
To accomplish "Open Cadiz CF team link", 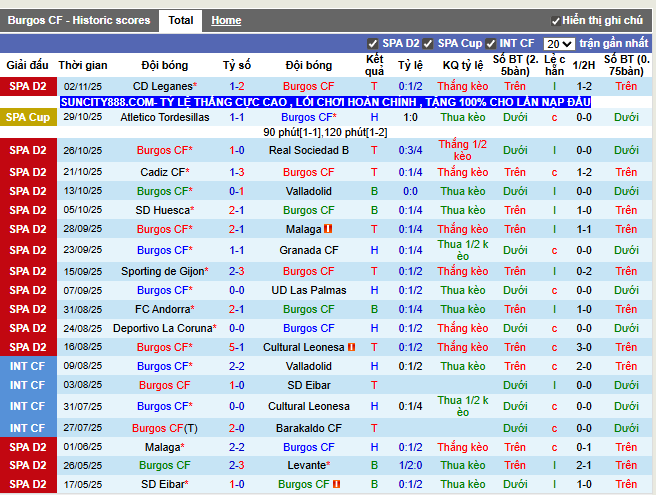I will (x=164, y=172).
